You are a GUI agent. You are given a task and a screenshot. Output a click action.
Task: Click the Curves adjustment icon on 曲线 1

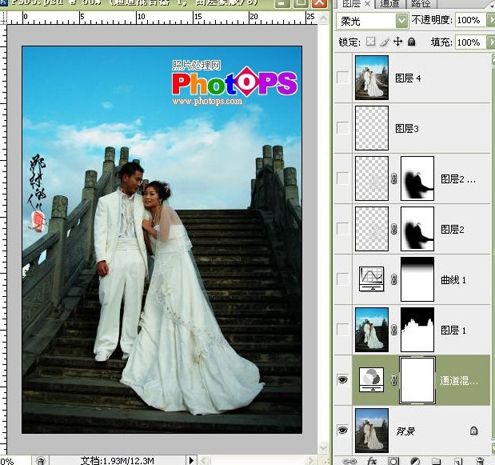(371, 279)
